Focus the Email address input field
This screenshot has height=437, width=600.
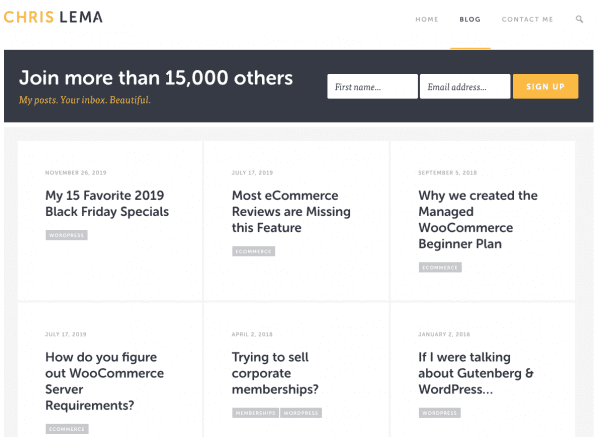pos(465,86)
